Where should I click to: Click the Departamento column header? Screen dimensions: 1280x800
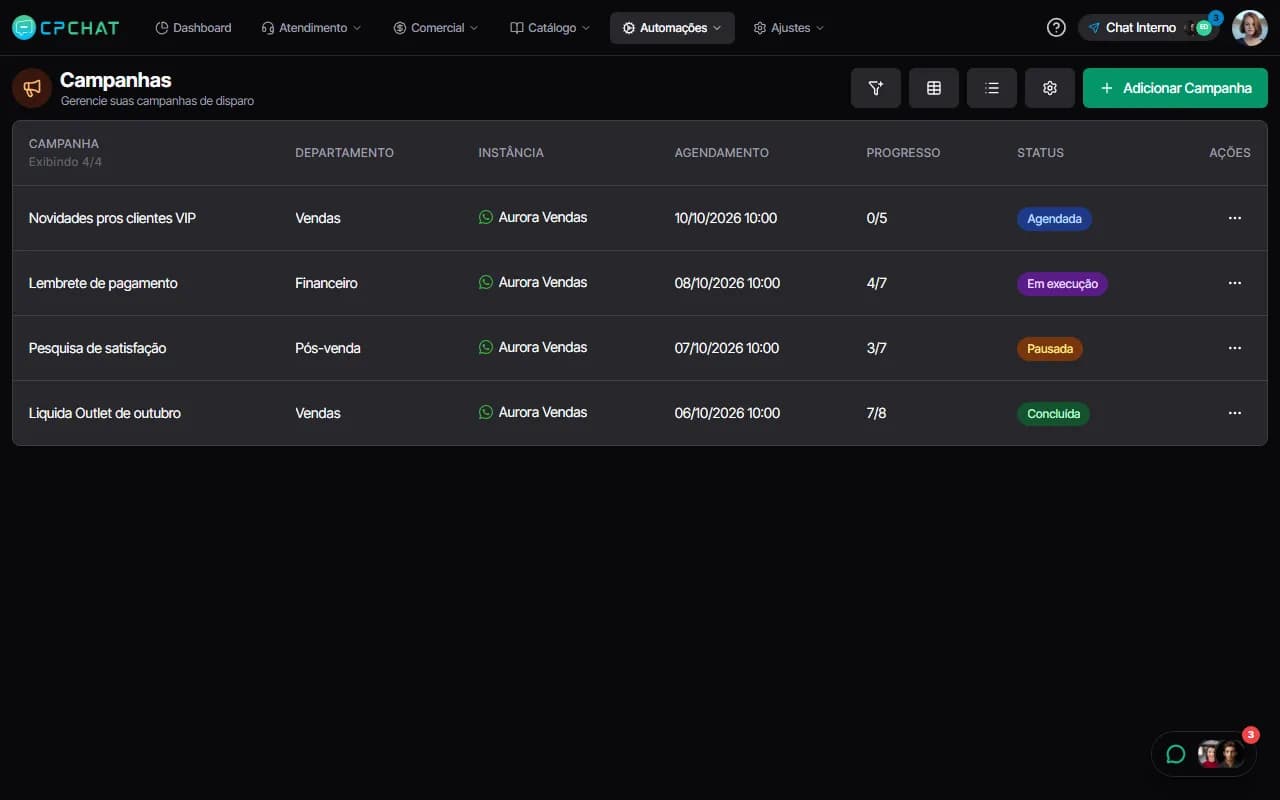[x=344, y=153]
